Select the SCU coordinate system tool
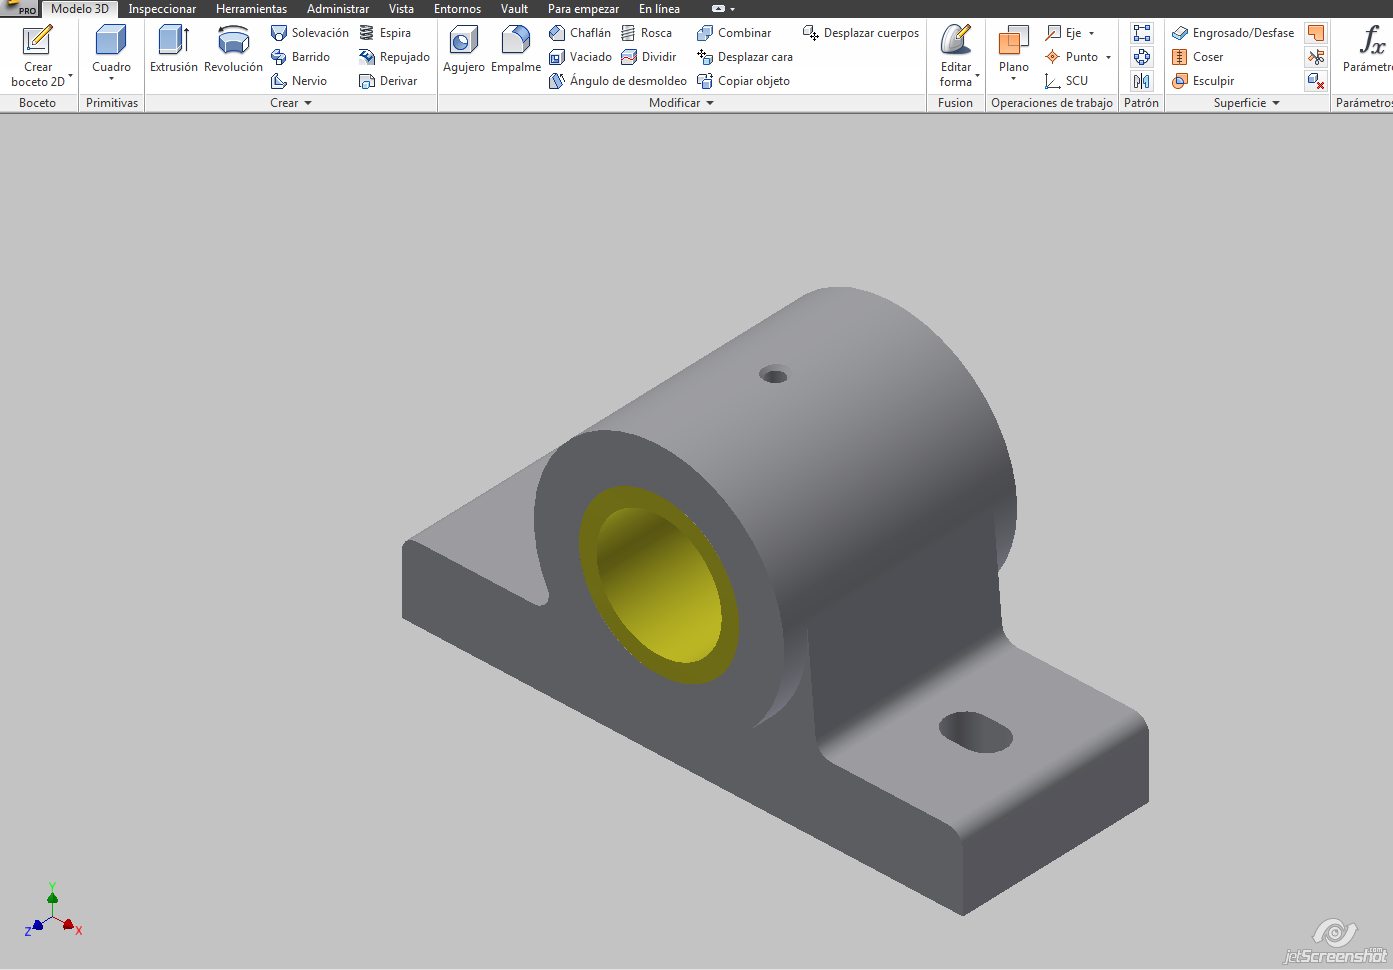 1066,81
